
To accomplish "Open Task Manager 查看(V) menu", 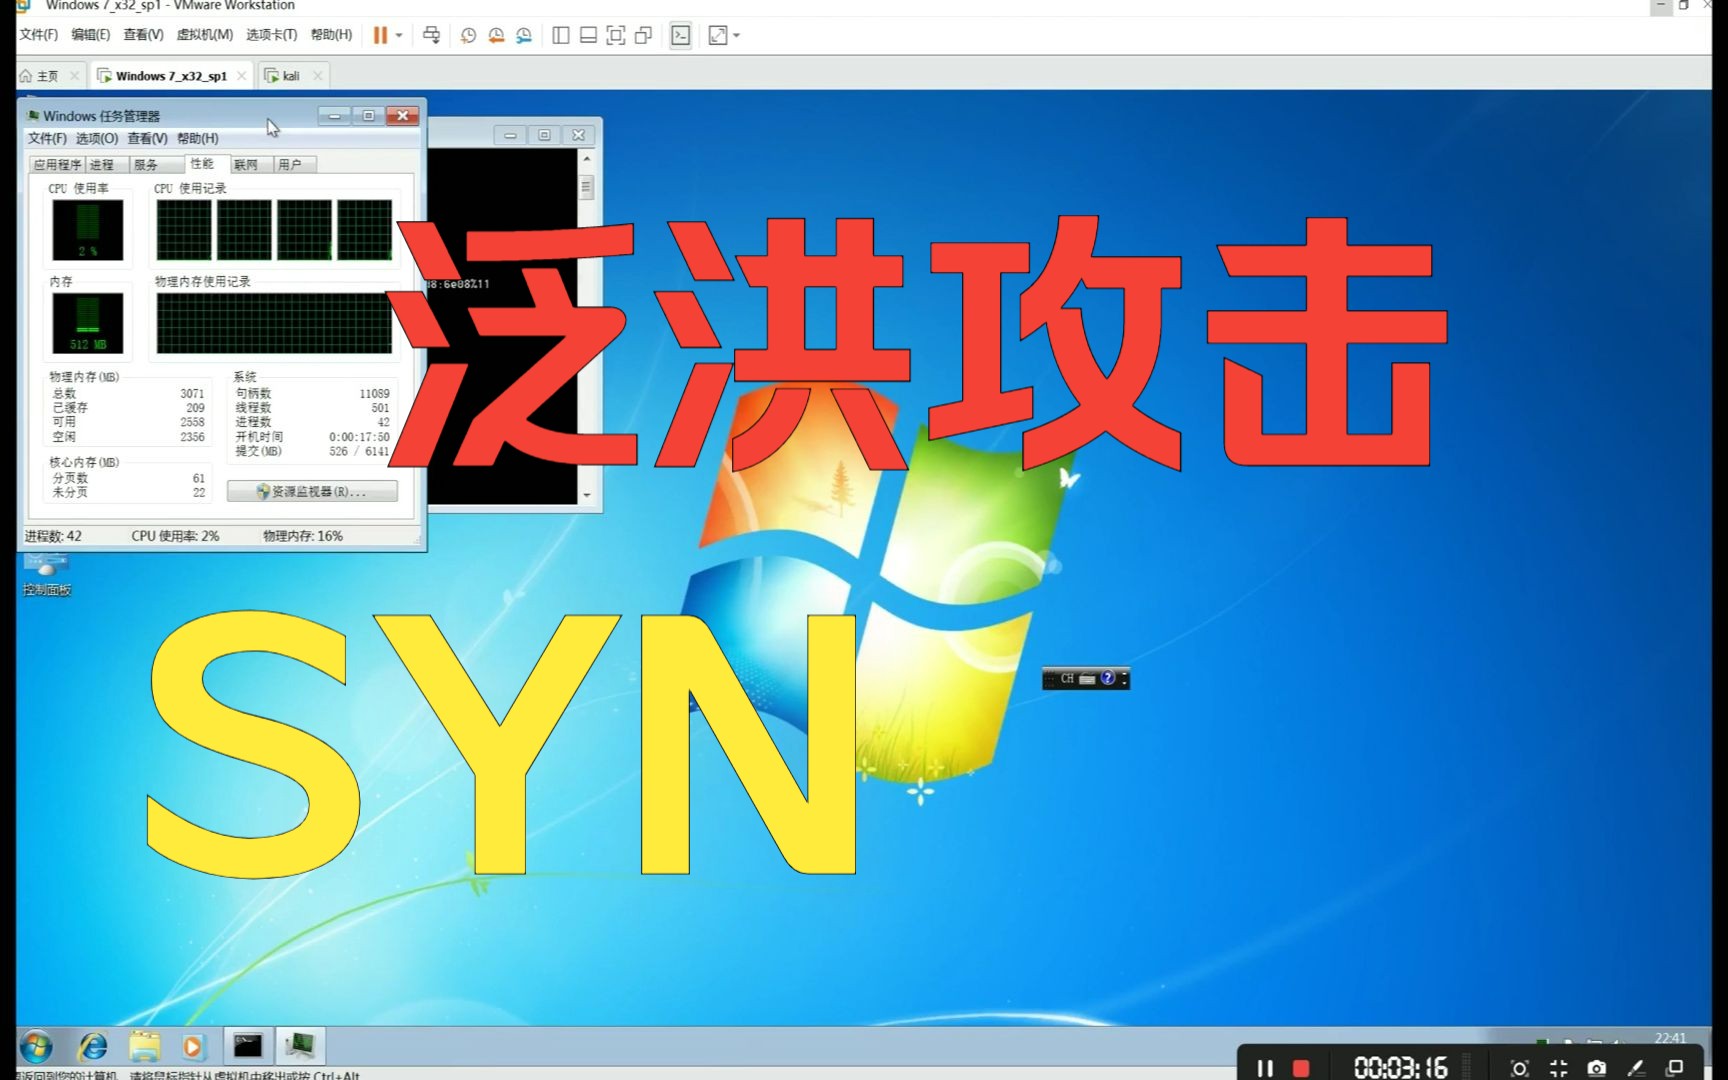I will click(x=147, y=138).
